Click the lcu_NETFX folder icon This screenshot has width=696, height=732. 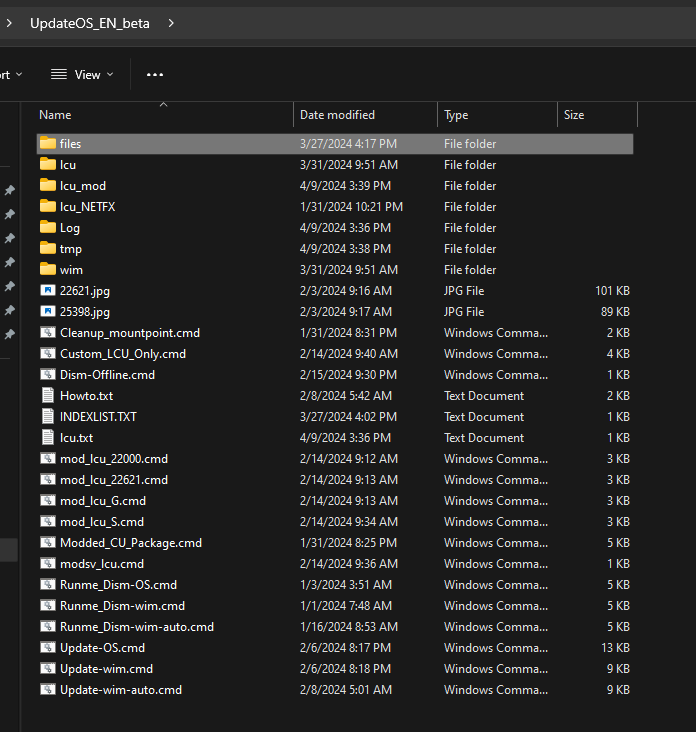pos(48,206)
